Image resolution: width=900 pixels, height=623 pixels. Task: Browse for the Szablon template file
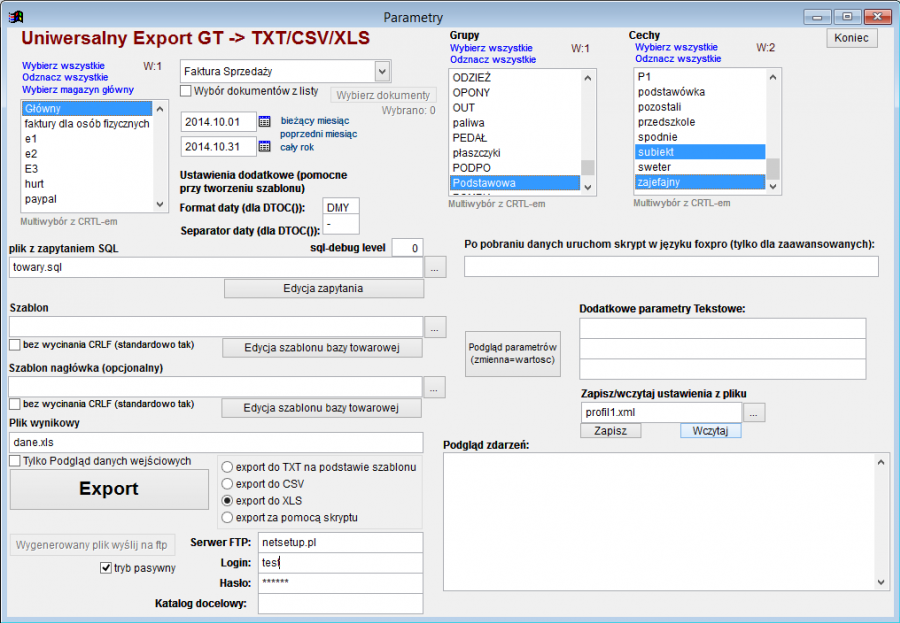[435, 327]
